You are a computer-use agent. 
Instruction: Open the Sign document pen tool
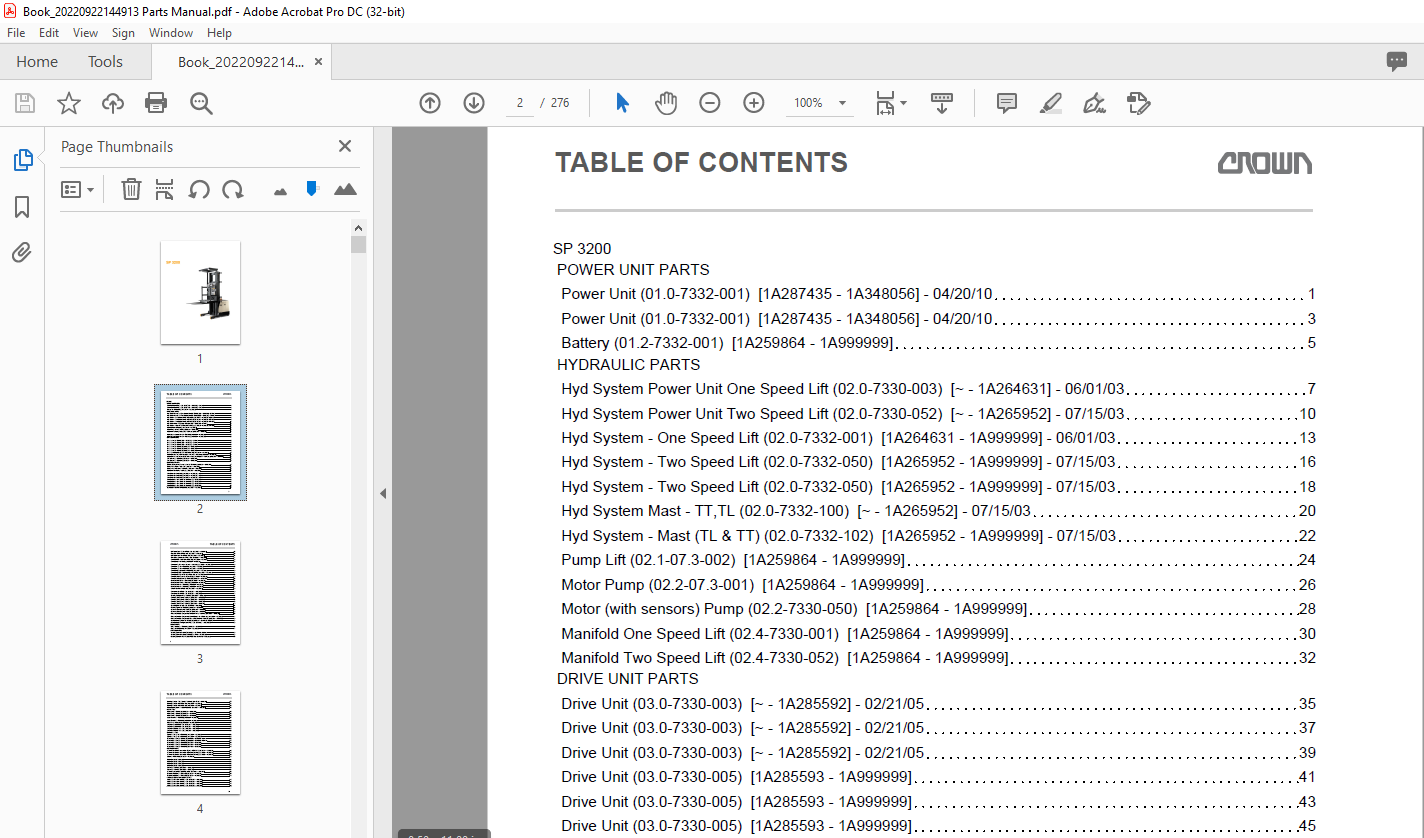pyautogui.click(x=1094, y=103)
